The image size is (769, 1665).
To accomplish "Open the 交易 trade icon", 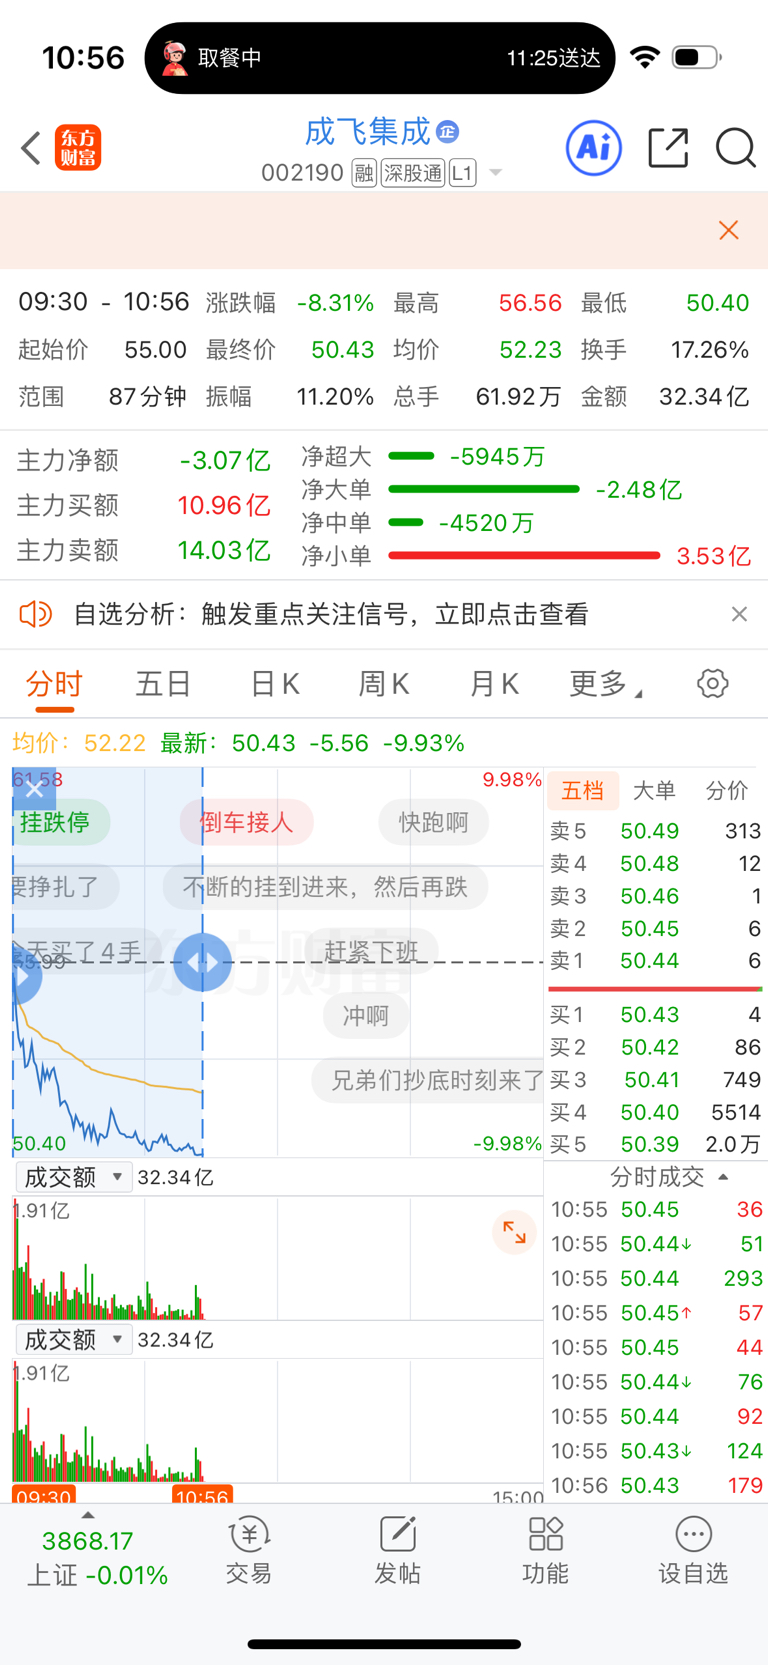I will tap(248, 1551).
